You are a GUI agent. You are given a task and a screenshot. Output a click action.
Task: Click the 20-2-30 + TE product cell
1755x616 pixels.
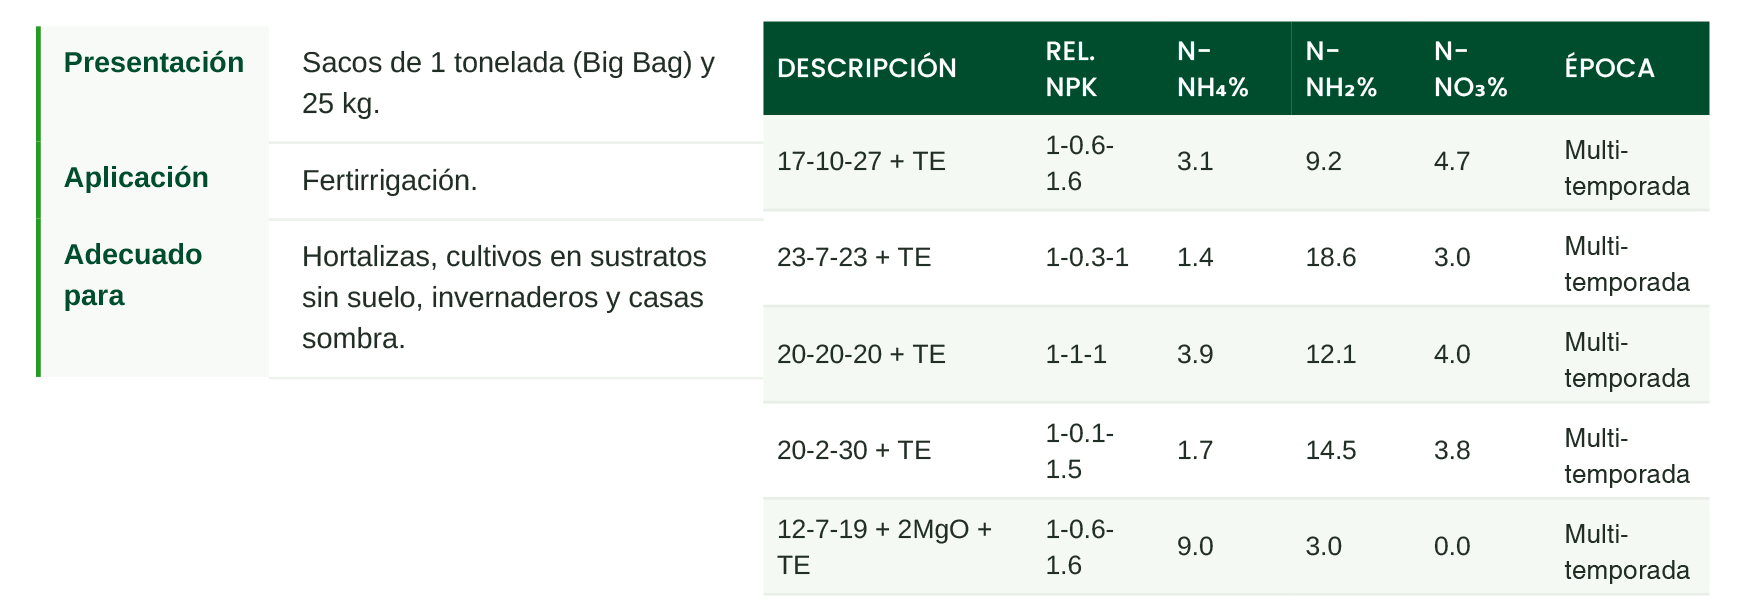click(x=854, y=450)
